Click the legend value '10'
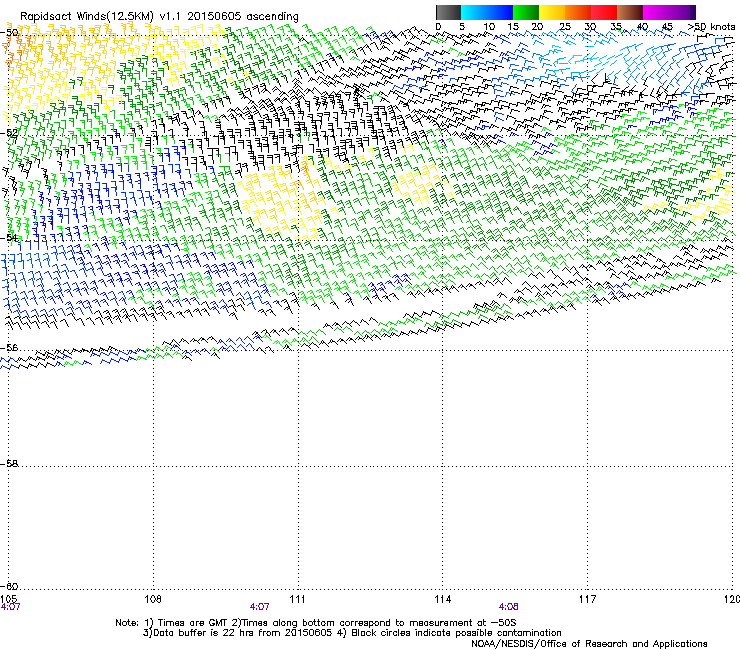This screenshot has height=650, width=740. (x=489, y=27)
